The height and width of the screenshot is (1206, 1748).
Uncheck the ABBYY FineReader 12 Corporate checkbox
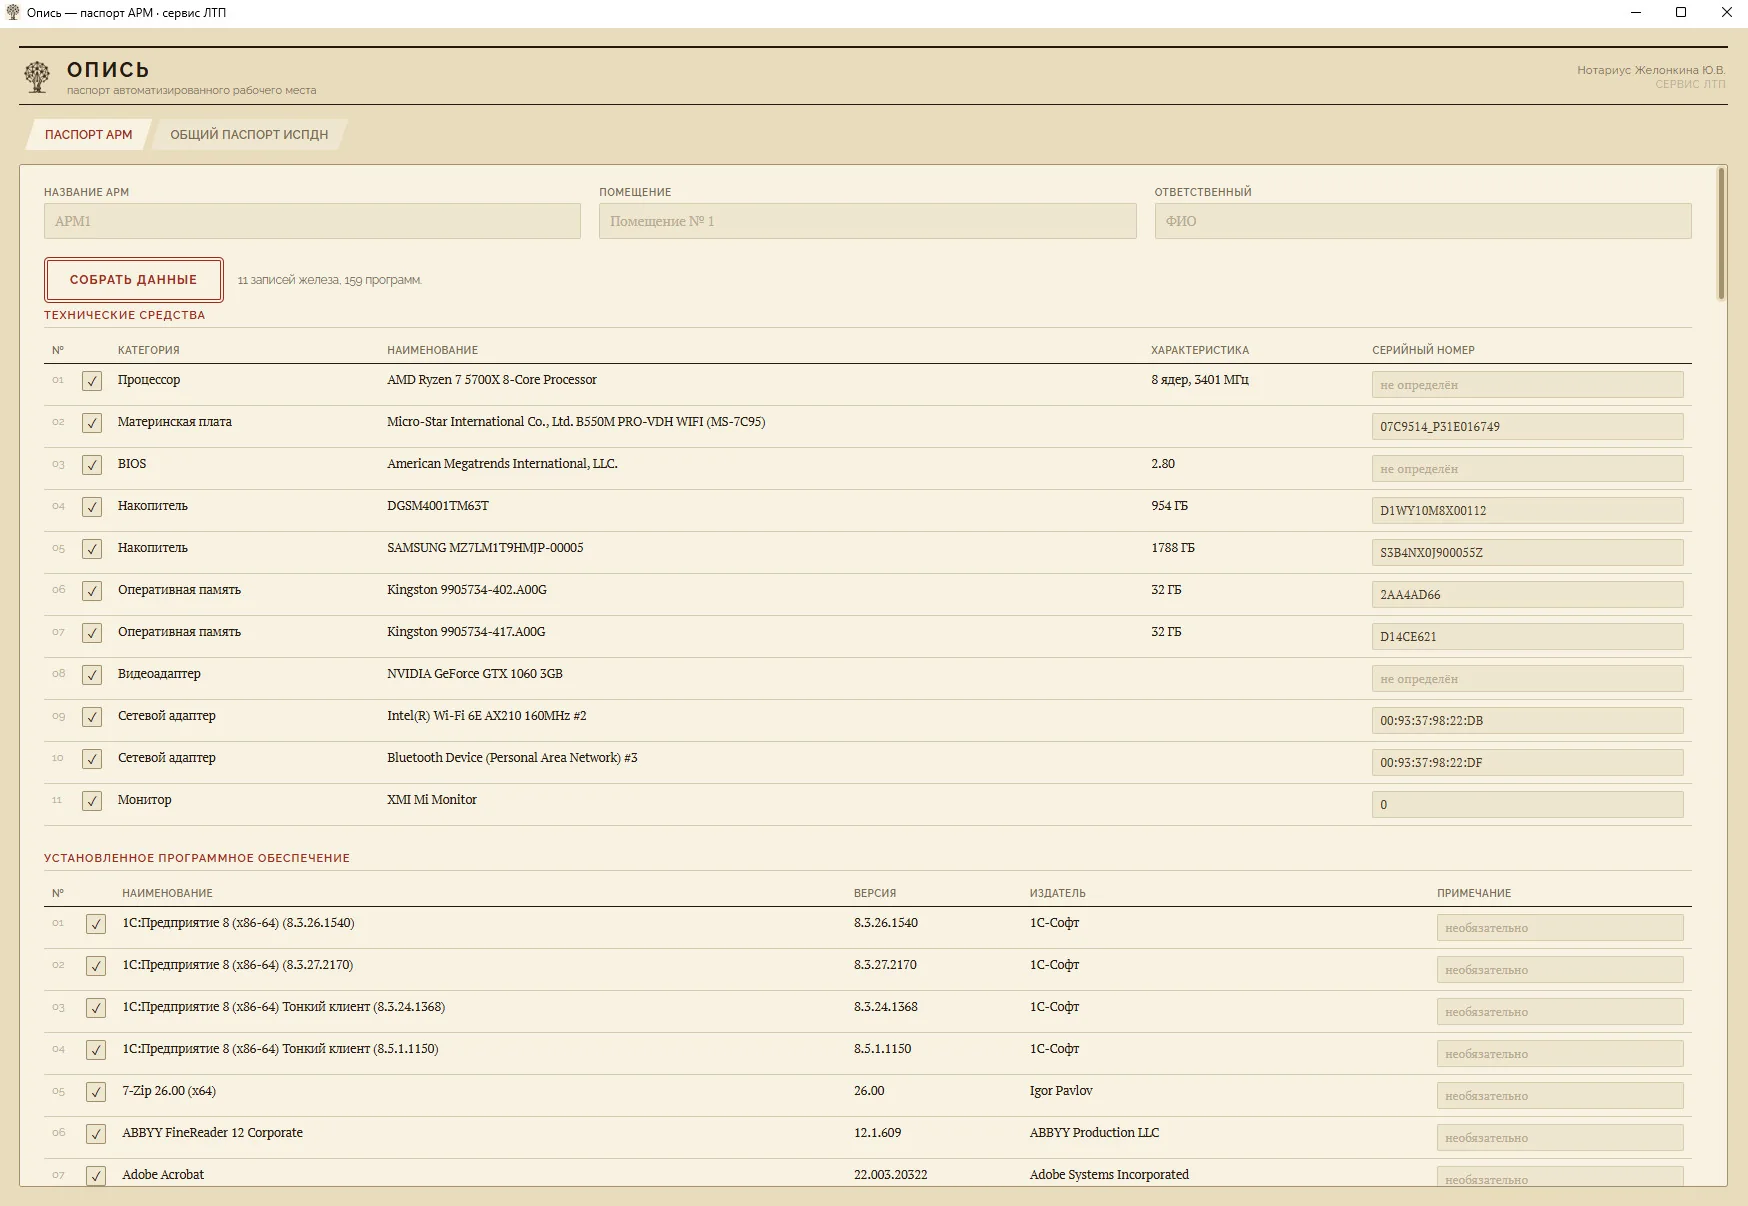click(96, 1134)
